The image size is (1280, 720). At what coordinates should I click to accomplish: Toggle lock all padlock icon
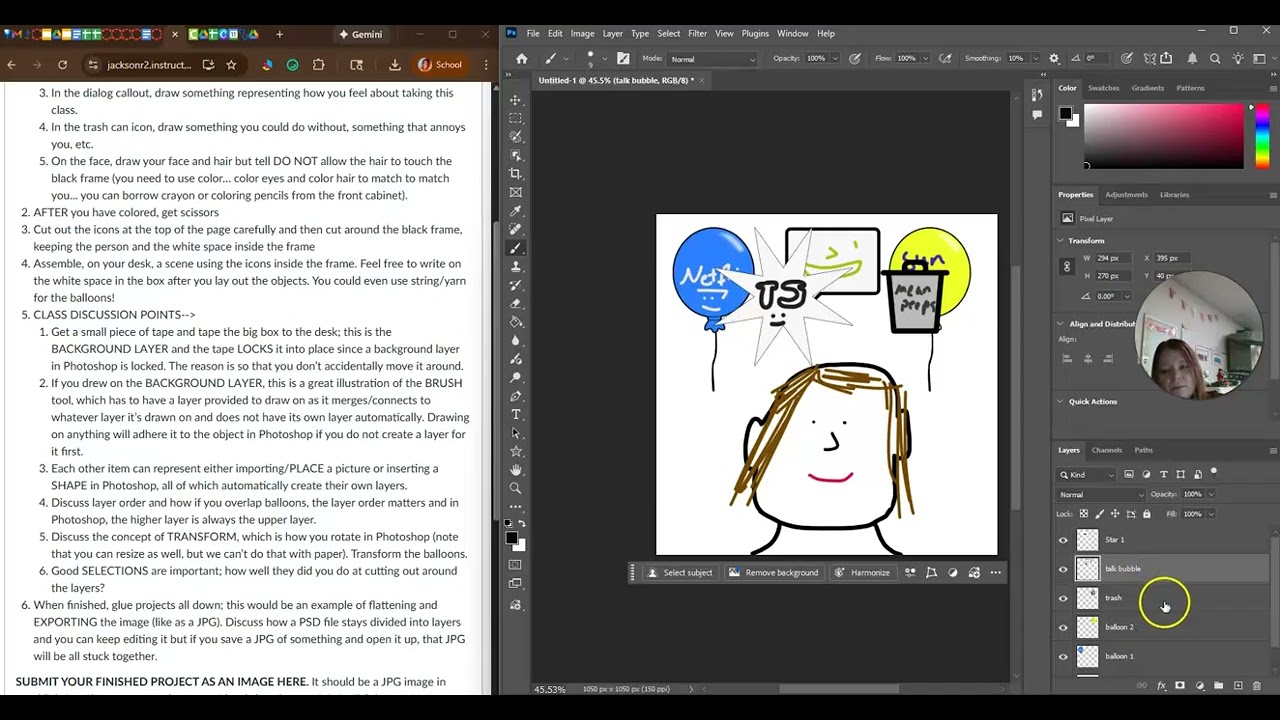click(1147, 514)
